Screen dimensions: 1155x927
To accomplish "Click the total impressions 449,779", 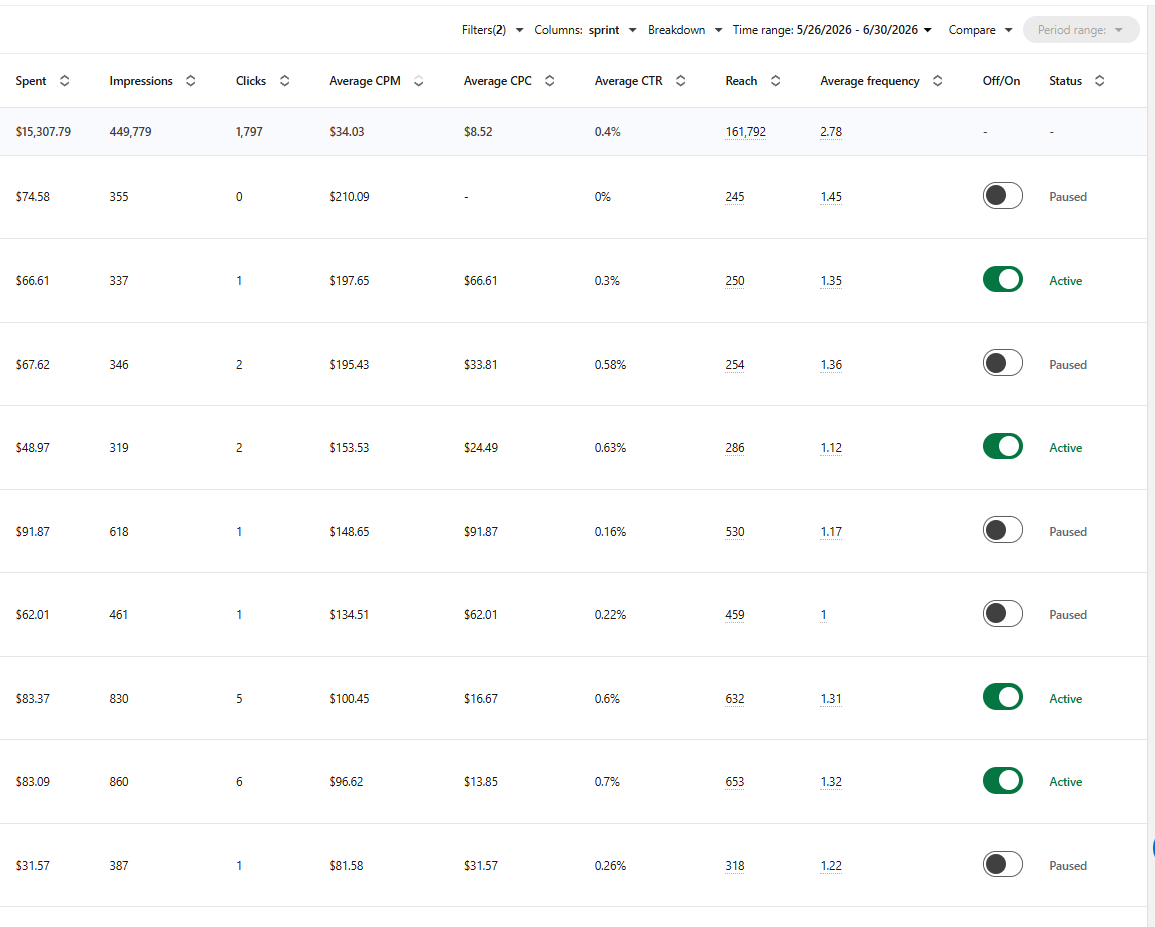I will point(130,132).
